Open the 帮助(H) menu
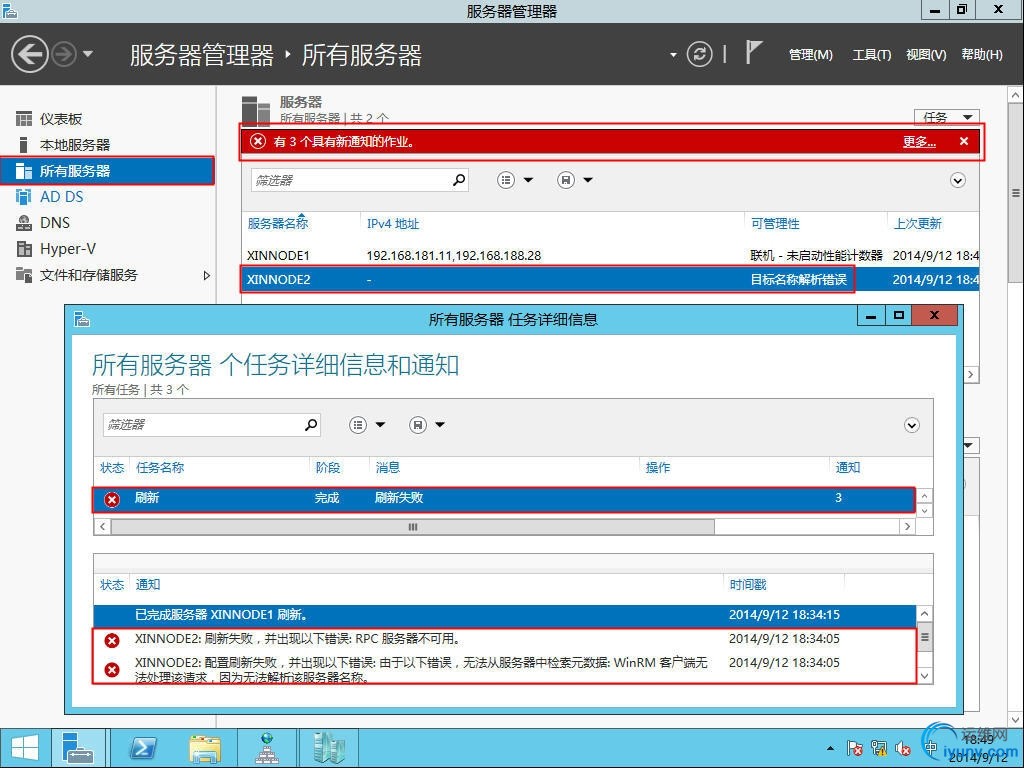This screenshot has width=1024, height=768. coord(982,55)
